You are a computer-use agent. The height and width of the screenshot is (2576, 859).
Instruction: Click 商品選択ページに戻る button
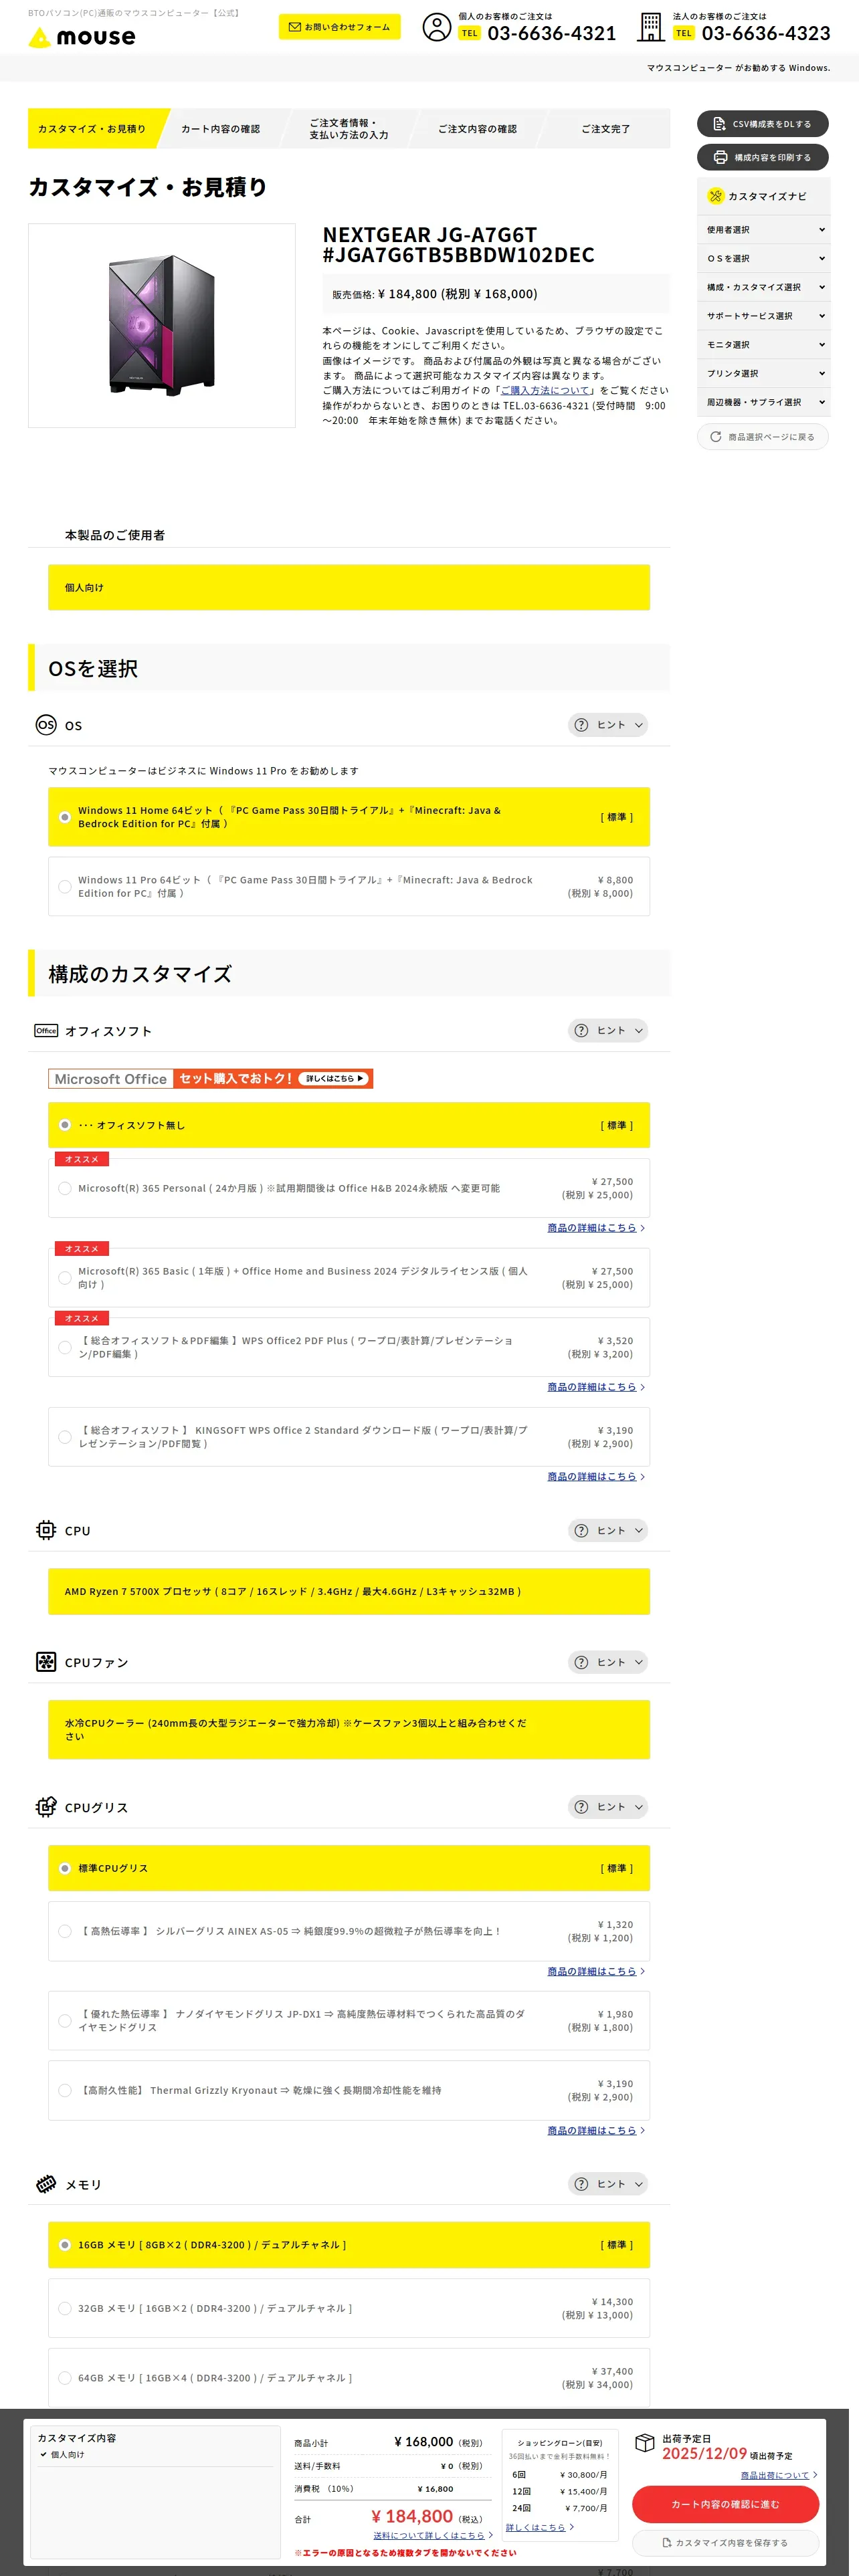763,437
